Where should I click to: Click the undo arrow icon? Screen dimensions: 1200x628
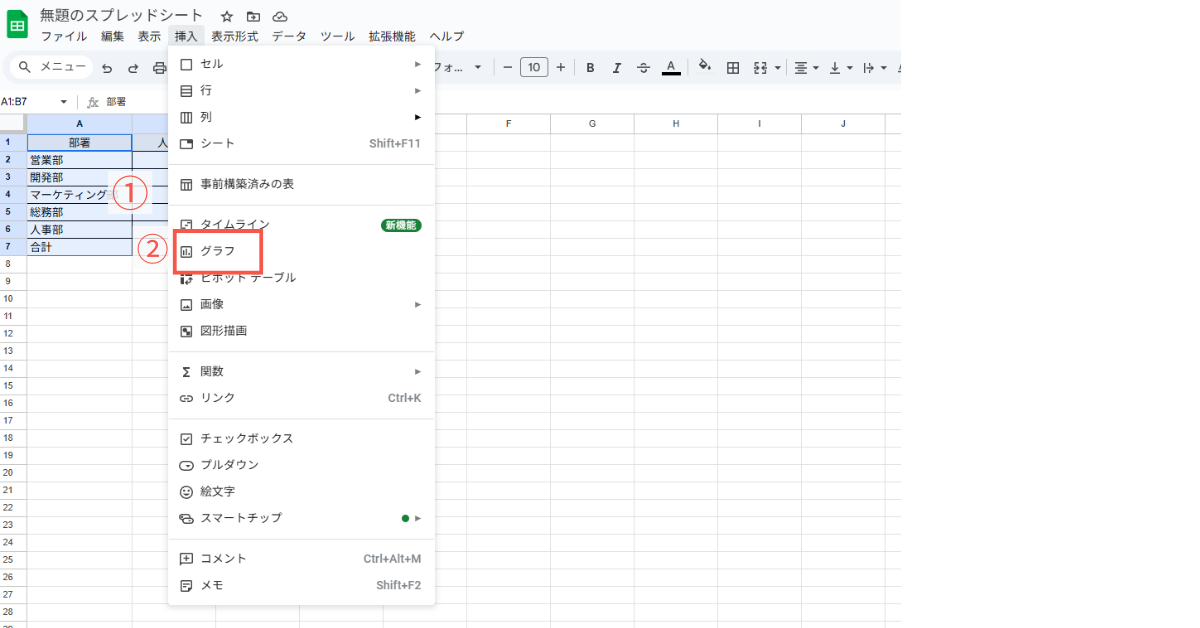(x=107, y=68)
